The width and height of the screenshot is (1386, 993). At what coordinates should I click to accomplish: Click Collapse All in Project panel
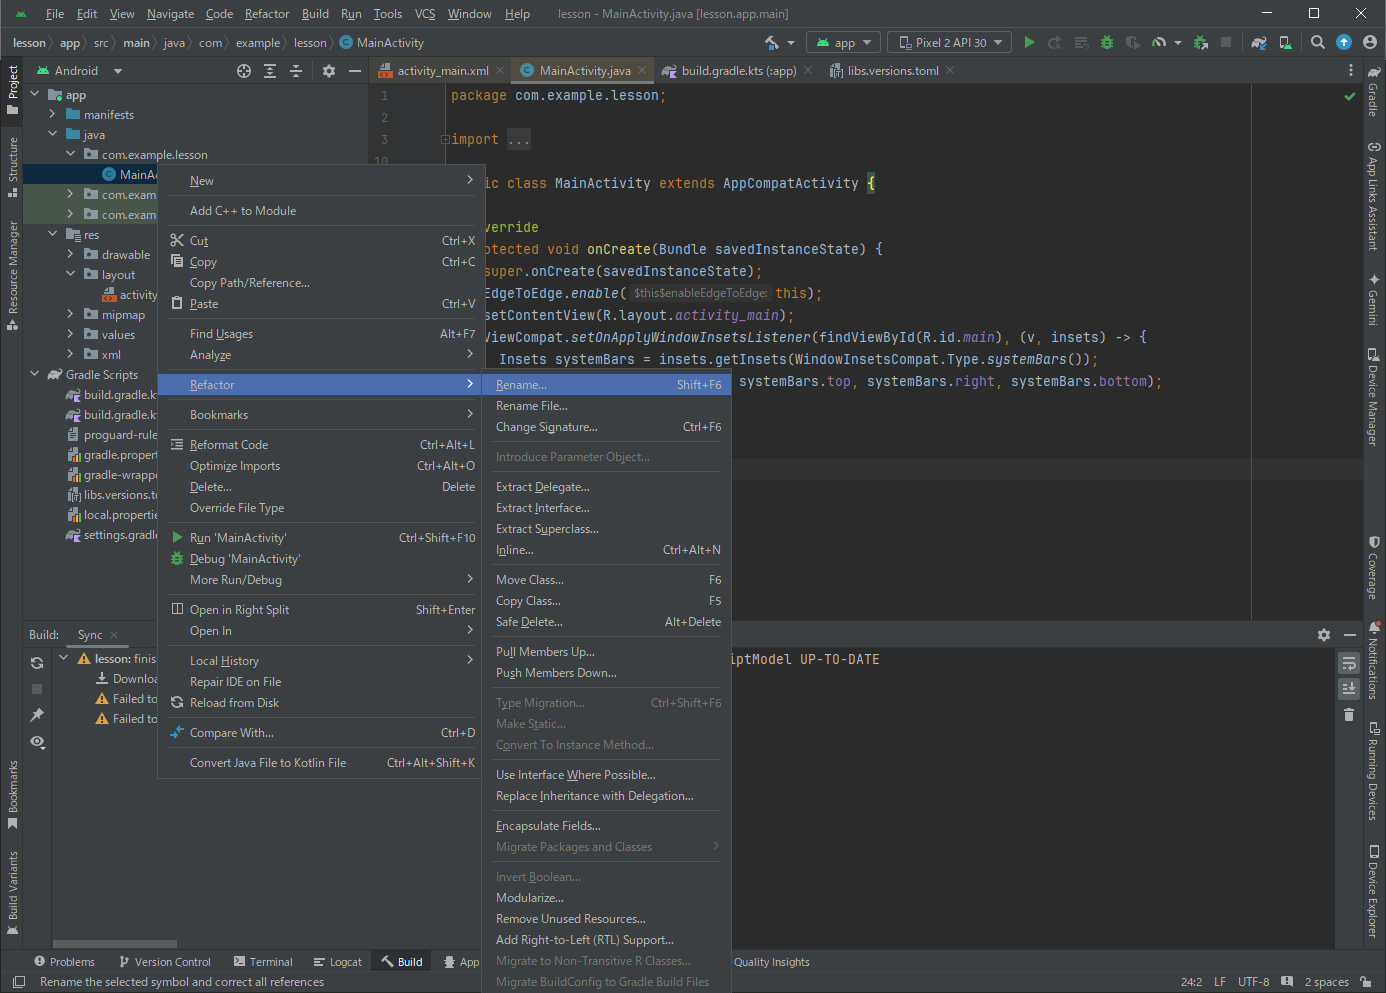point(296,71)
